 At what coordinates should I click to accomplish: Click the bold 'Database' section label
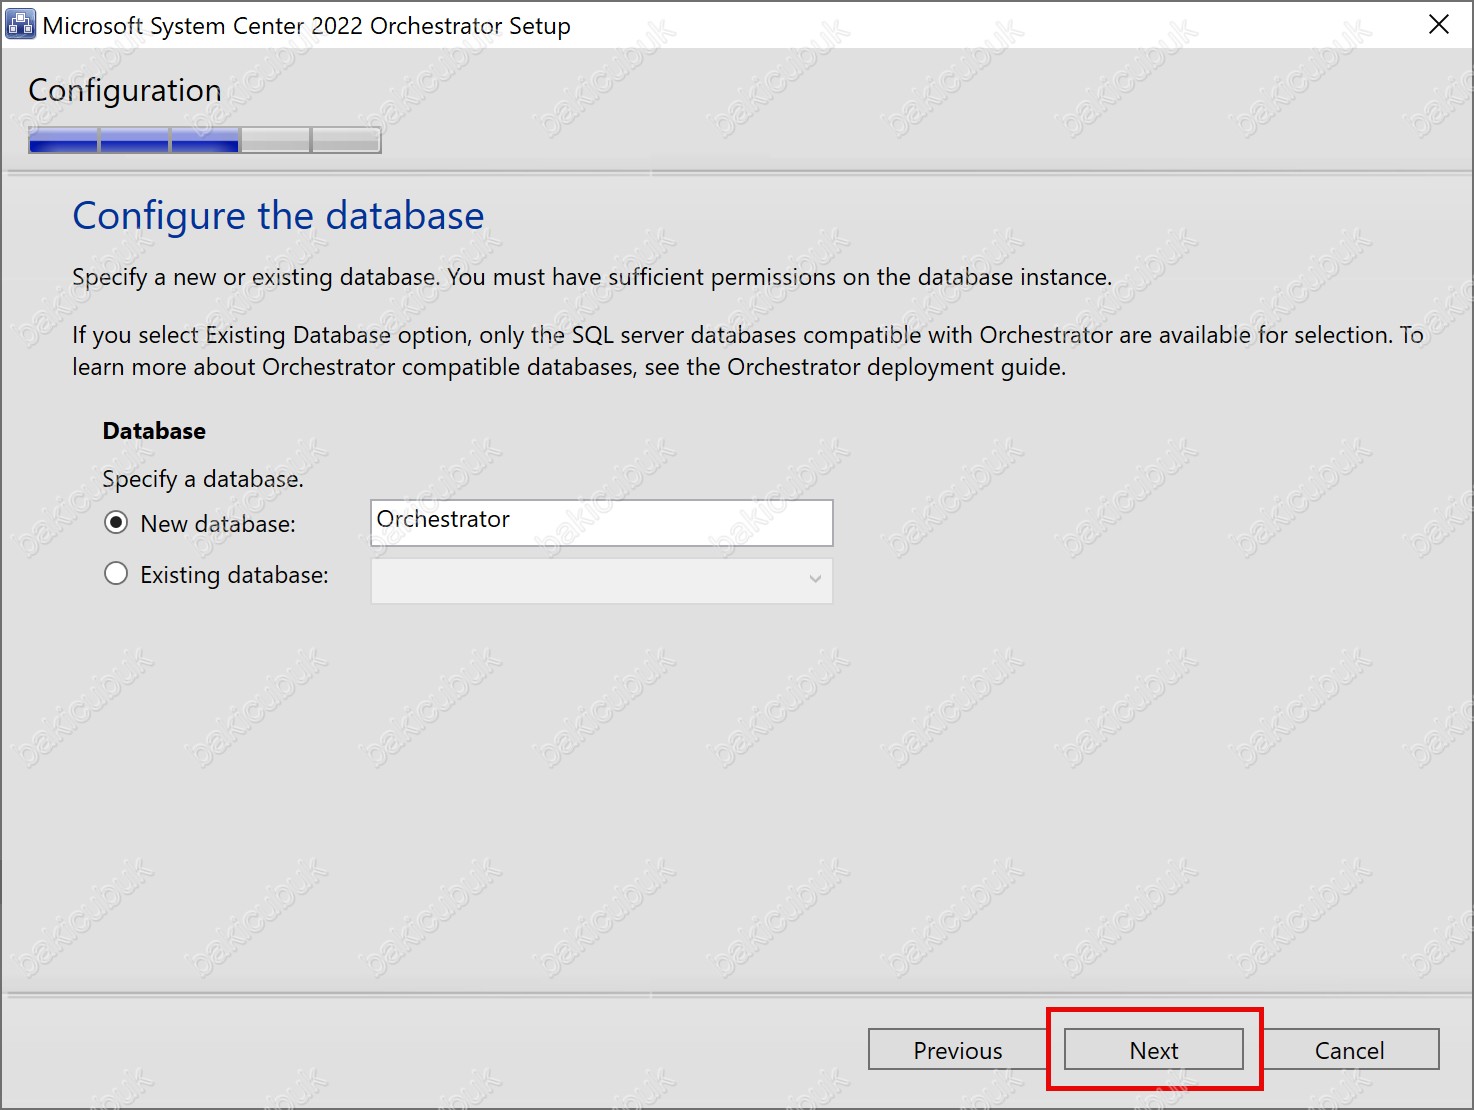(x=154, y=431)
